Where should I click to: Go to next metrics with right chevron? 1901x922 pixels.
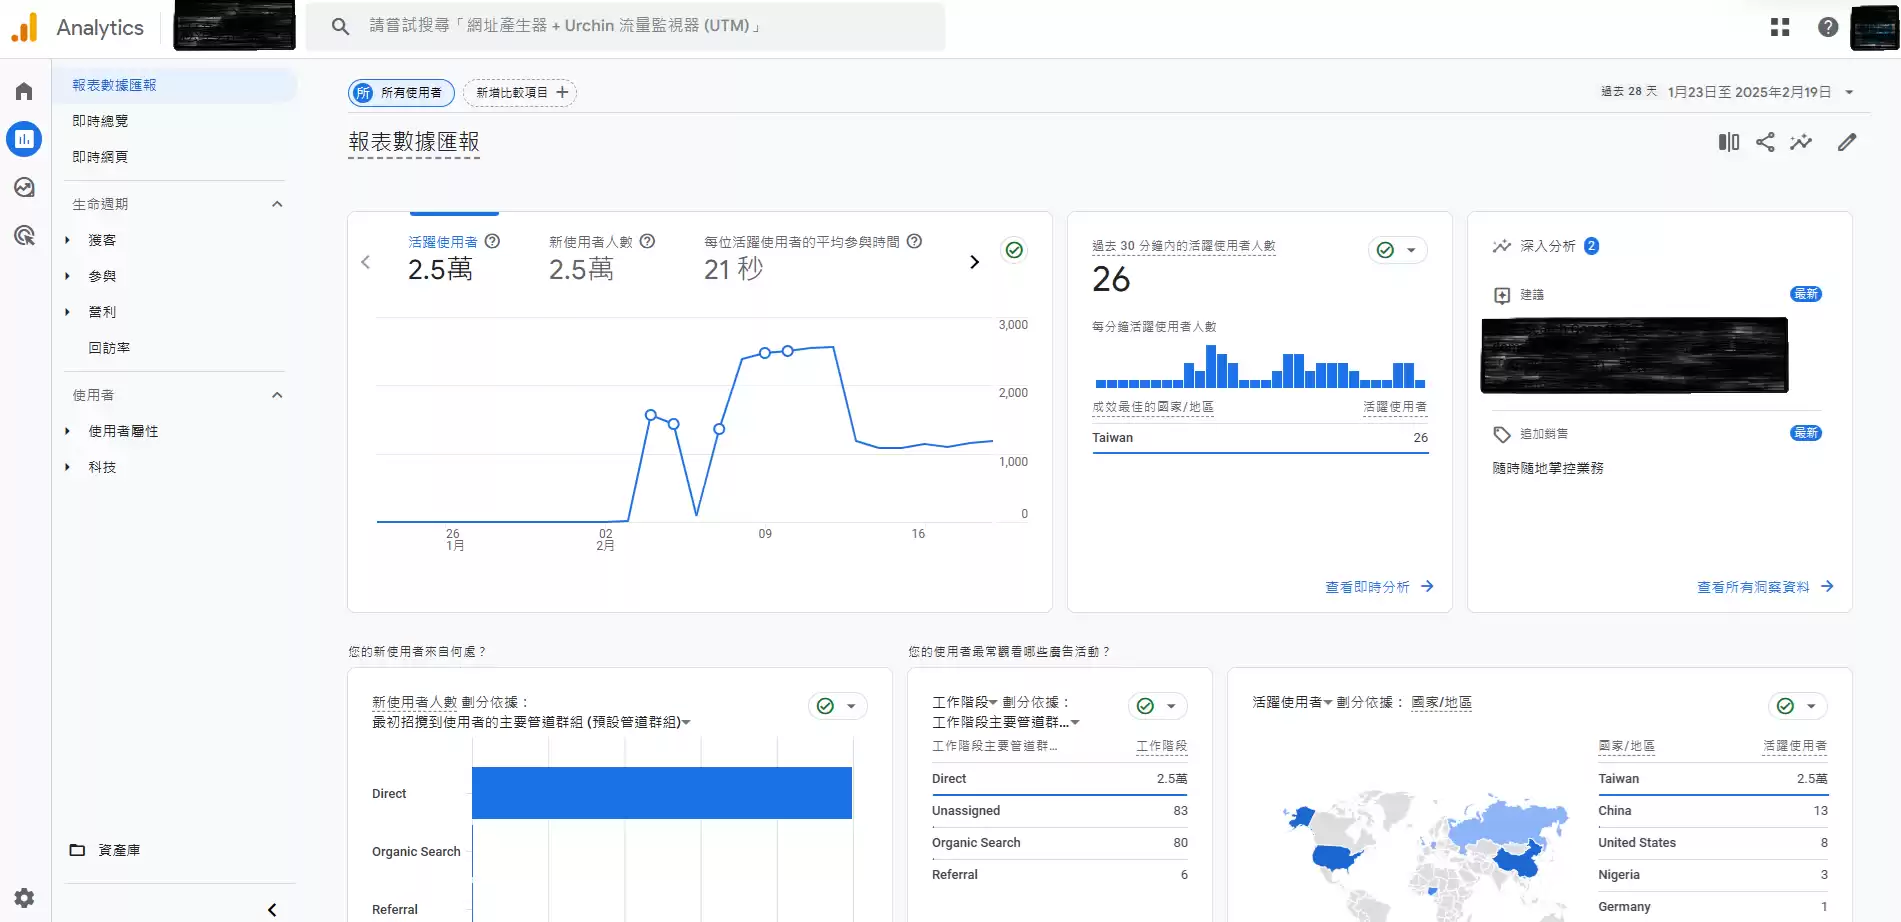coord(975,262)
